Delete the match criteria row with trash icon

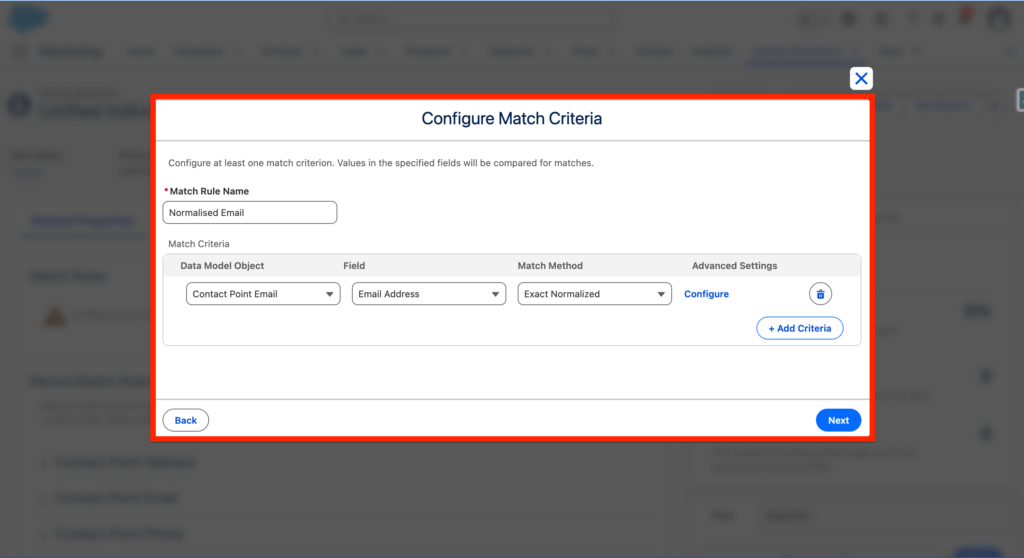pyautogui.click(x=820, y=294)
